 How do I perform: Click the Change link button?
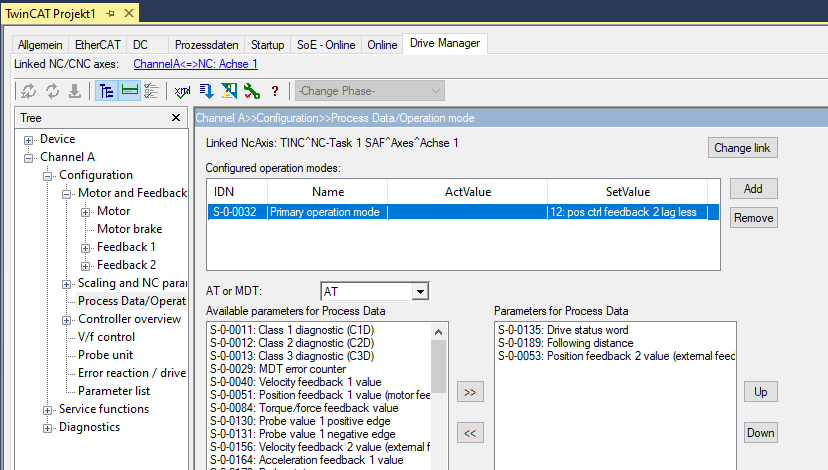click(x=742, y=148)
